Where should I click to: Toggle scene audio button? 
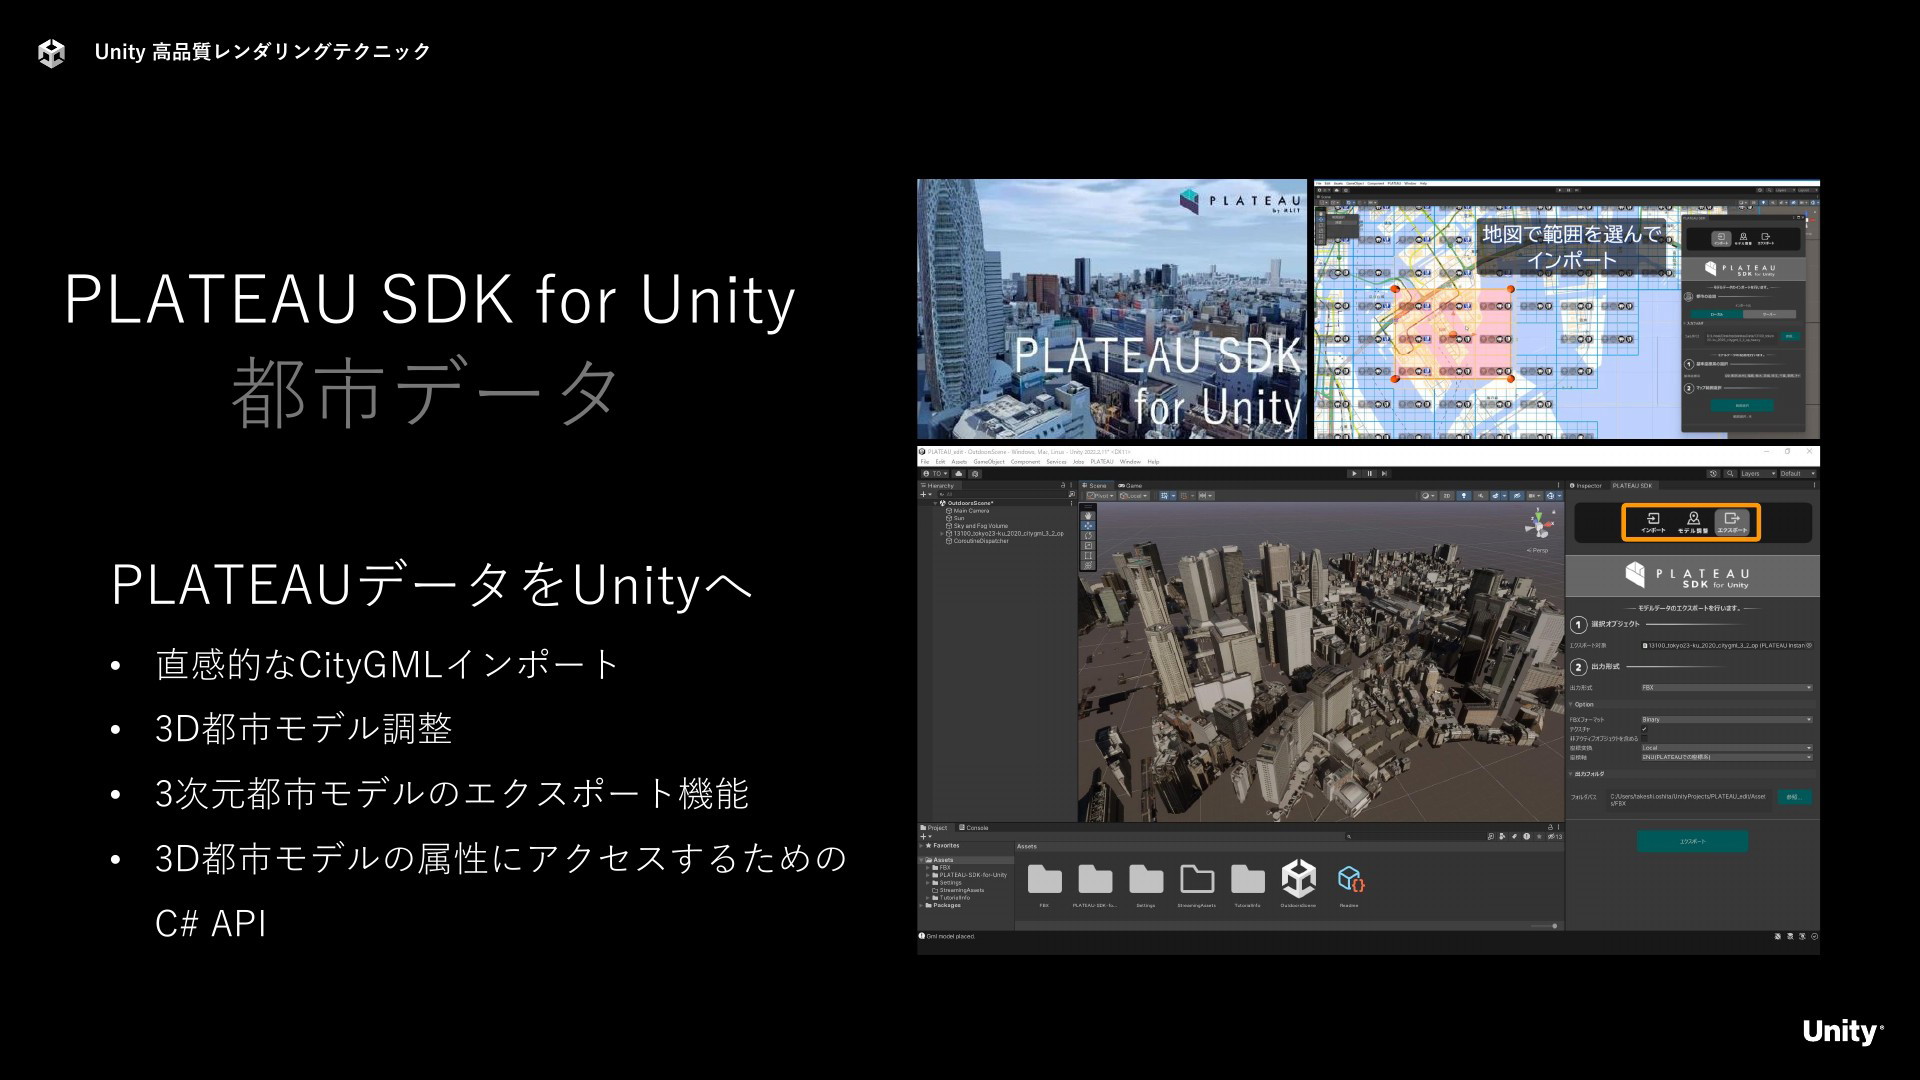coord(1481,495)
